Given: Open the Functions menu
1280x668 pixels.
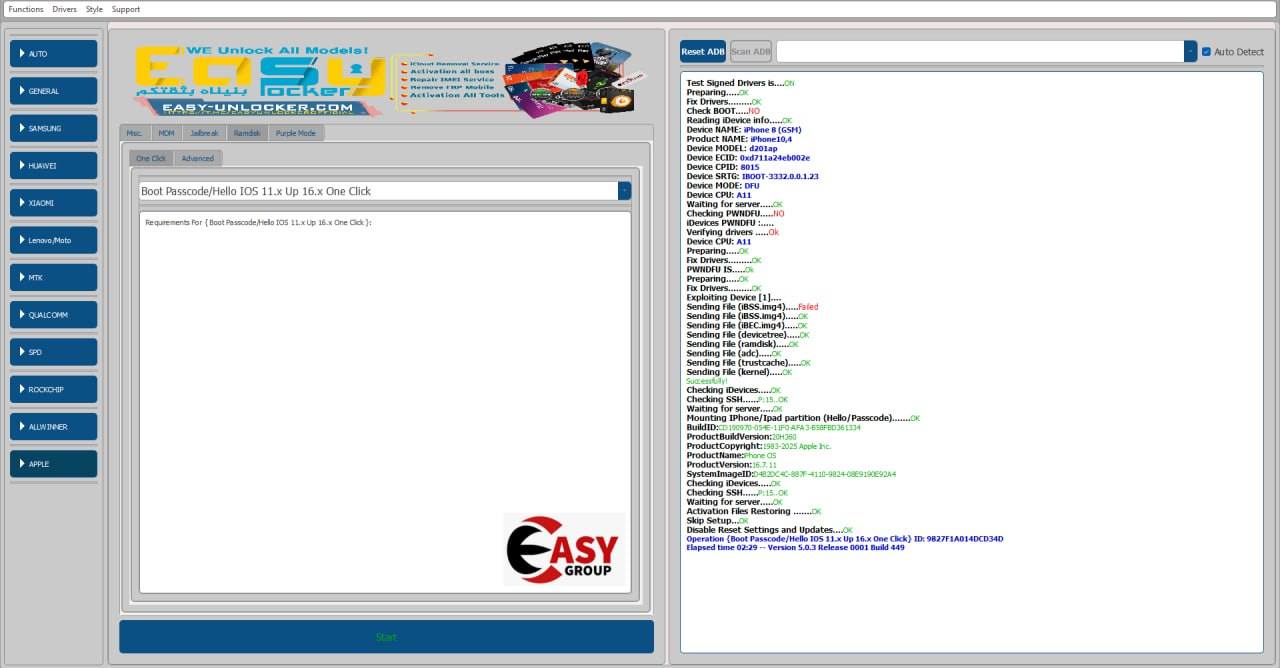Looking at the screenshot, I should [26, 9].
